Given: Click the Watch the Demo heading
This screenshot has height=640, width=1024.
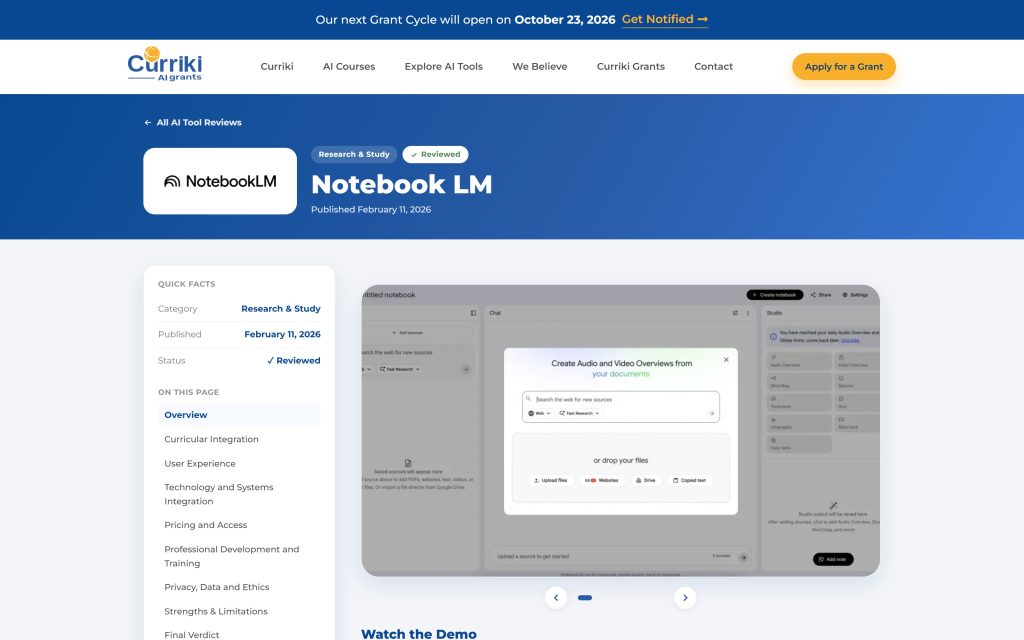Looking at the screenshot, I should coord(419,633).
